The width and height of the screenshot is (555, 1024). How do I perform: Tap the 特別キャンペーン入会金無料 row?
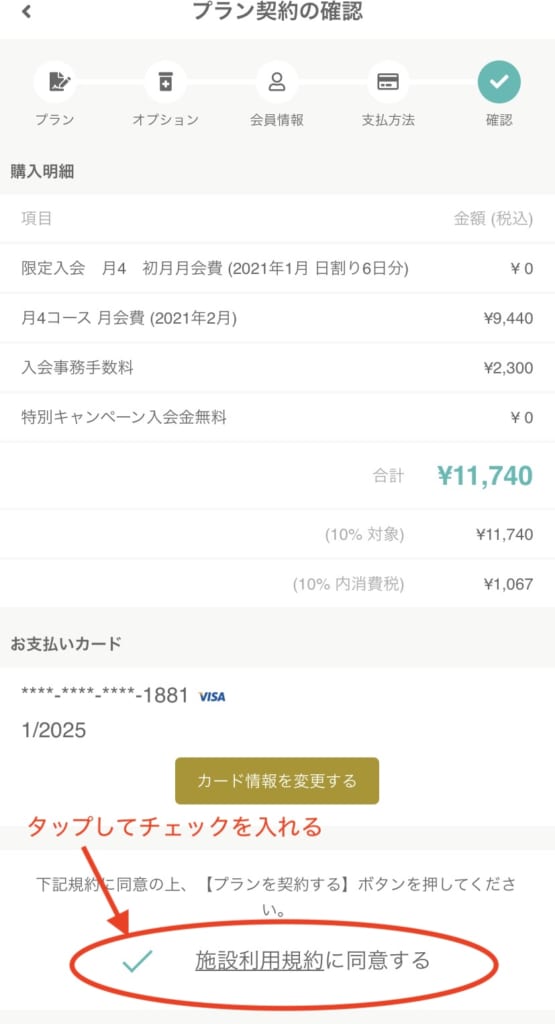(277, 417)
